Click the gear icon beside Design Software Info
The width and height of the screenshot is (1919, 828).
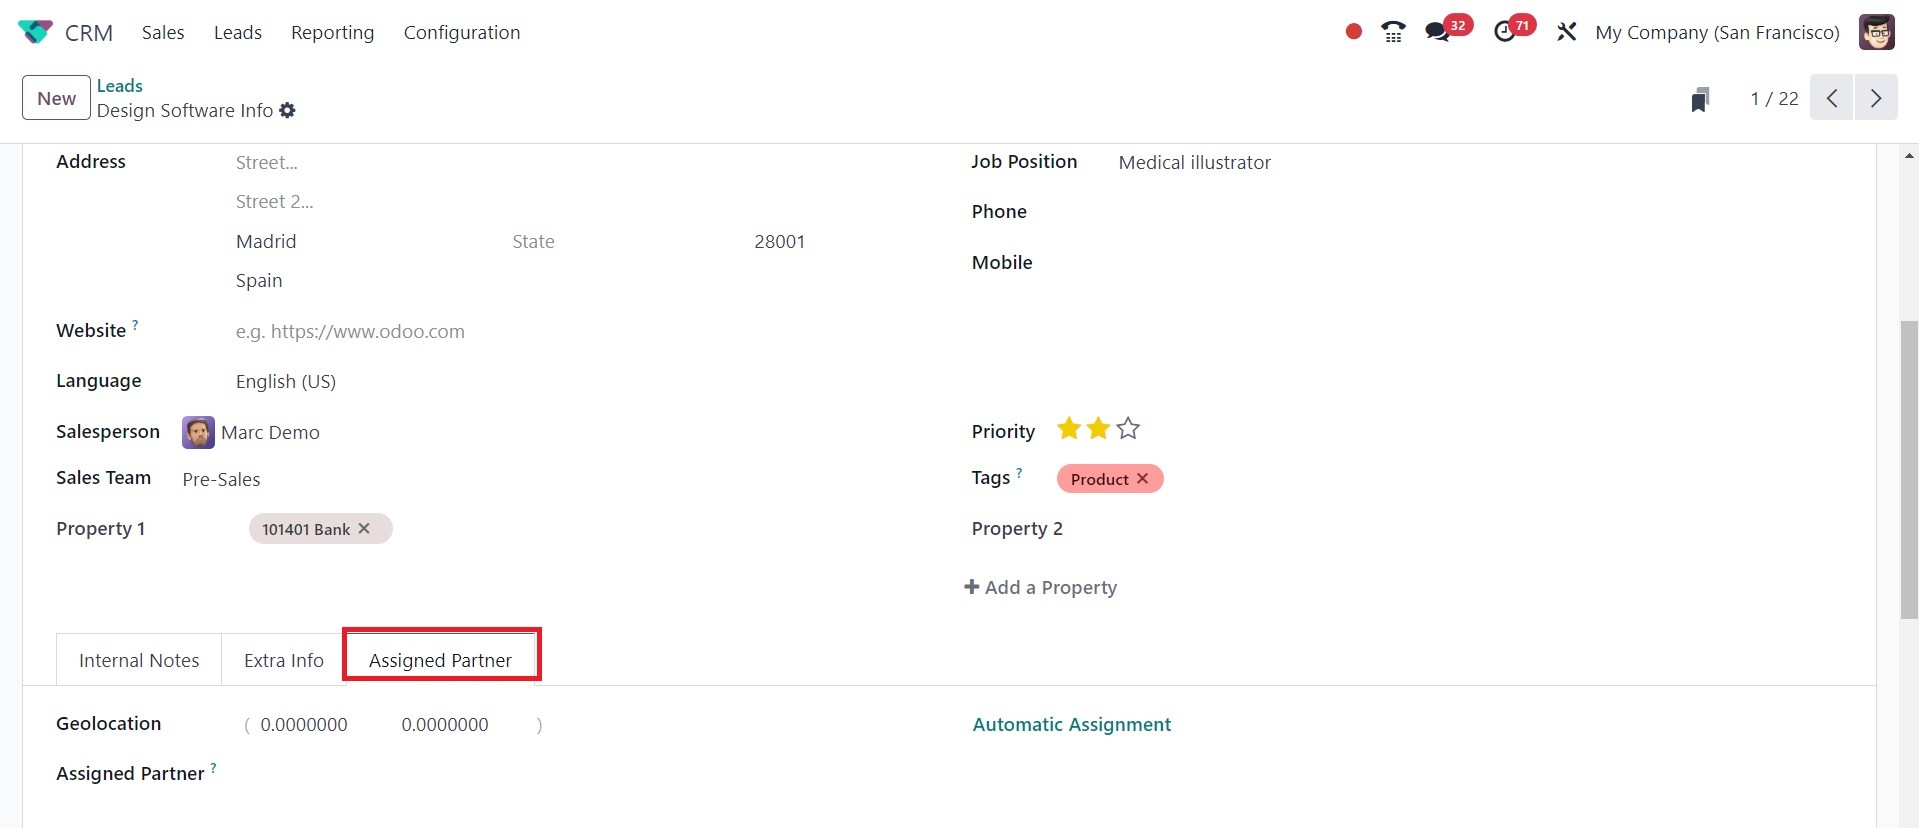(288, 111)
